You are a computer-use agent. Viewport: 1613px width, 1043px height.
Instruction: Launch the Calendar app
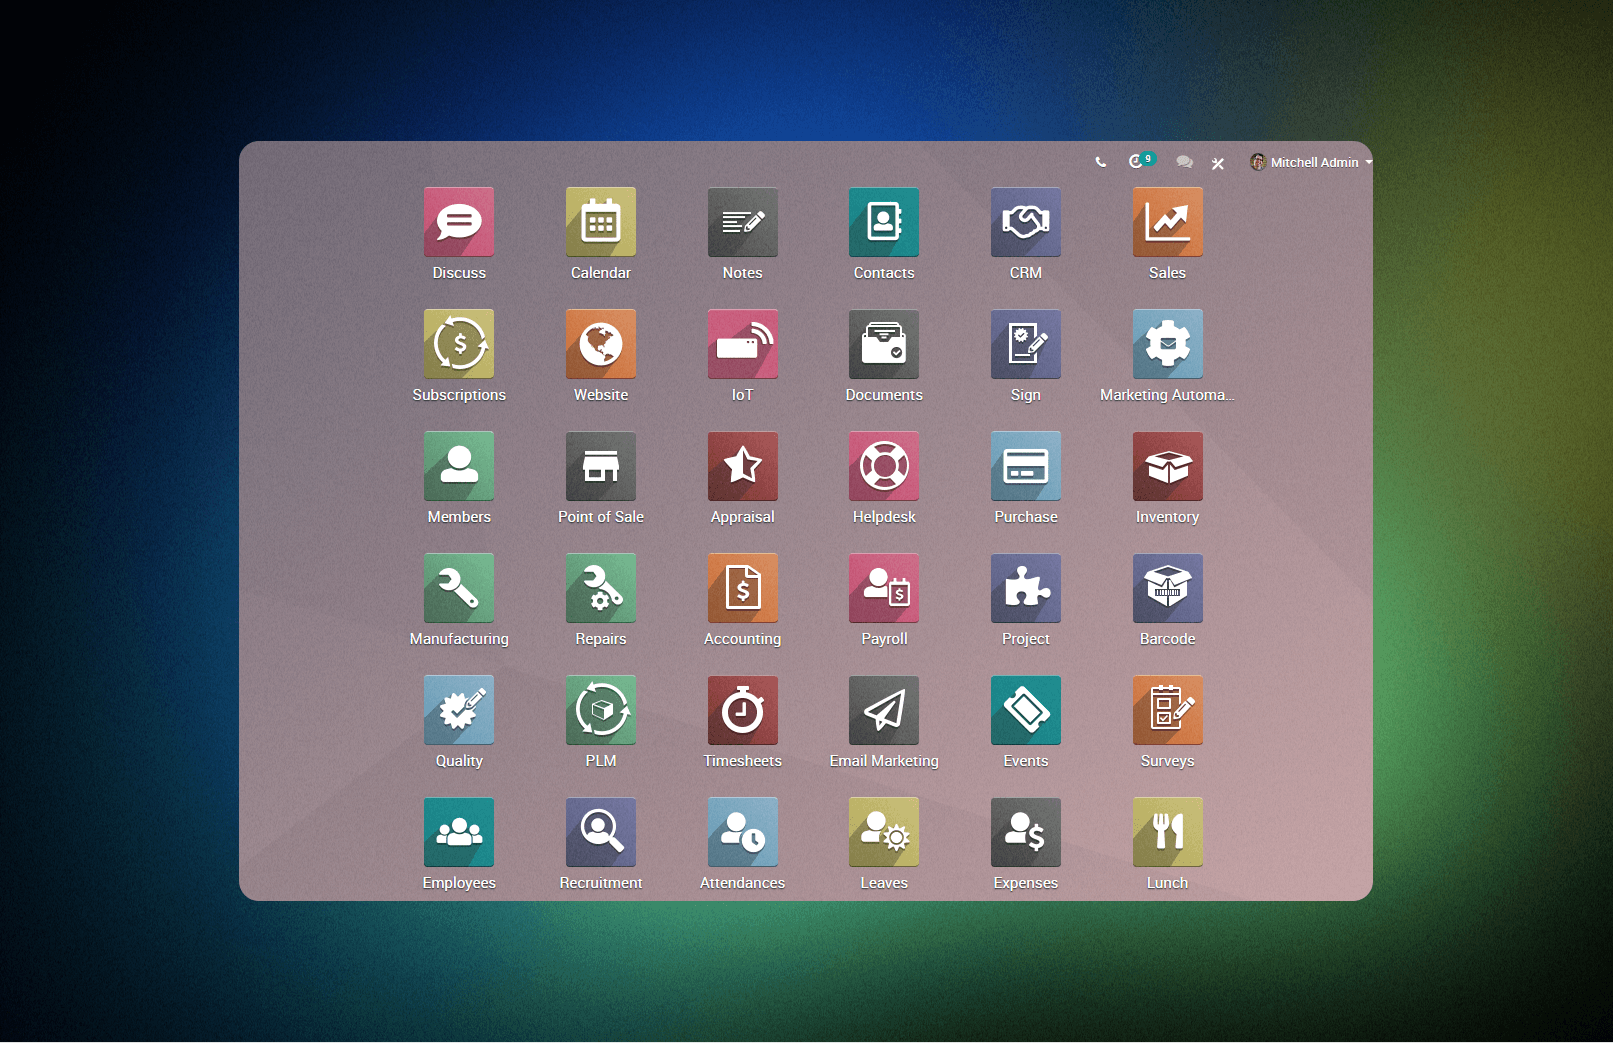[x=601, y=222]
